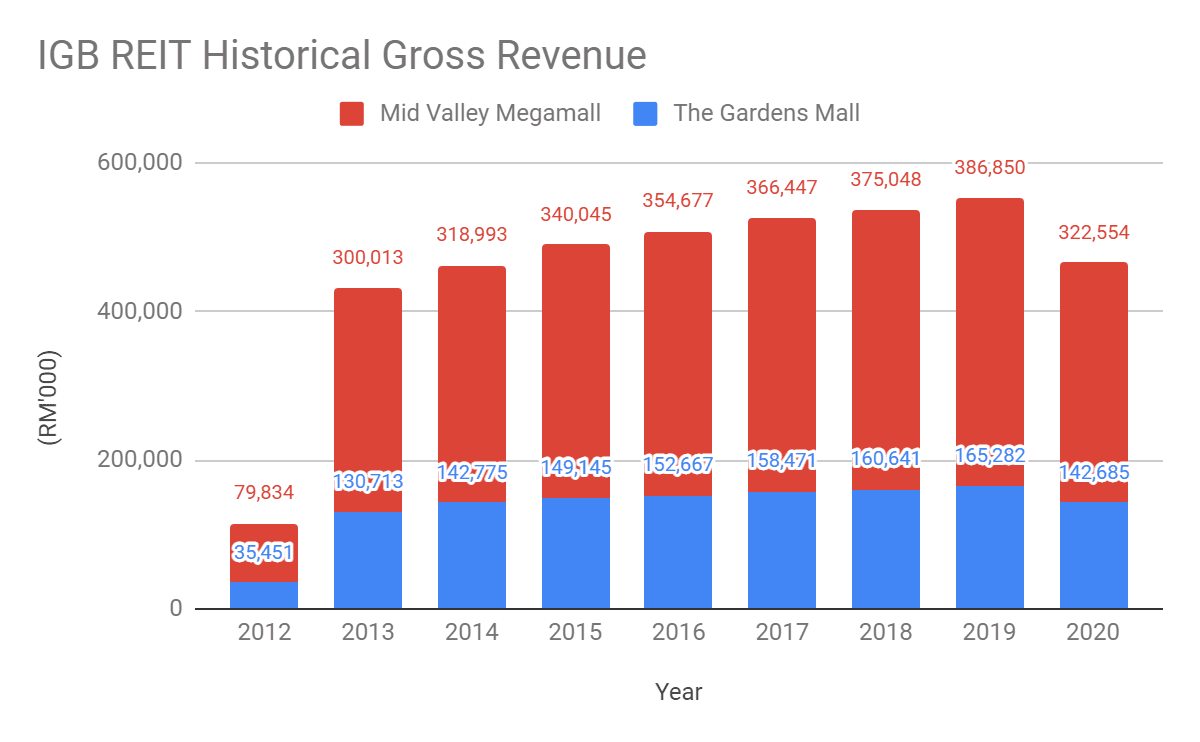This screenshot has height=742, width=1200.
Task: Click the 142,775 data label
Action: tap(472, 472)
